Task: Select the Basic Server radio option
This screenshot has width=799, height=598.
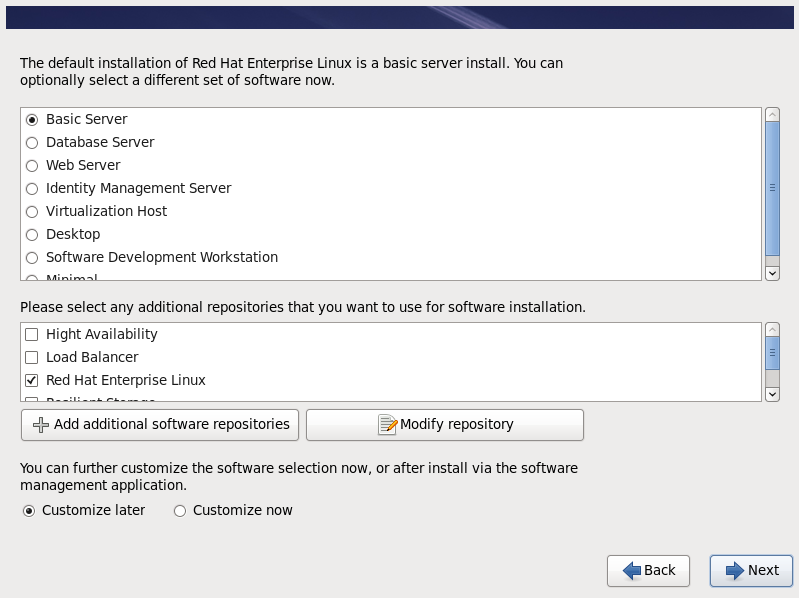Action: 32,120
